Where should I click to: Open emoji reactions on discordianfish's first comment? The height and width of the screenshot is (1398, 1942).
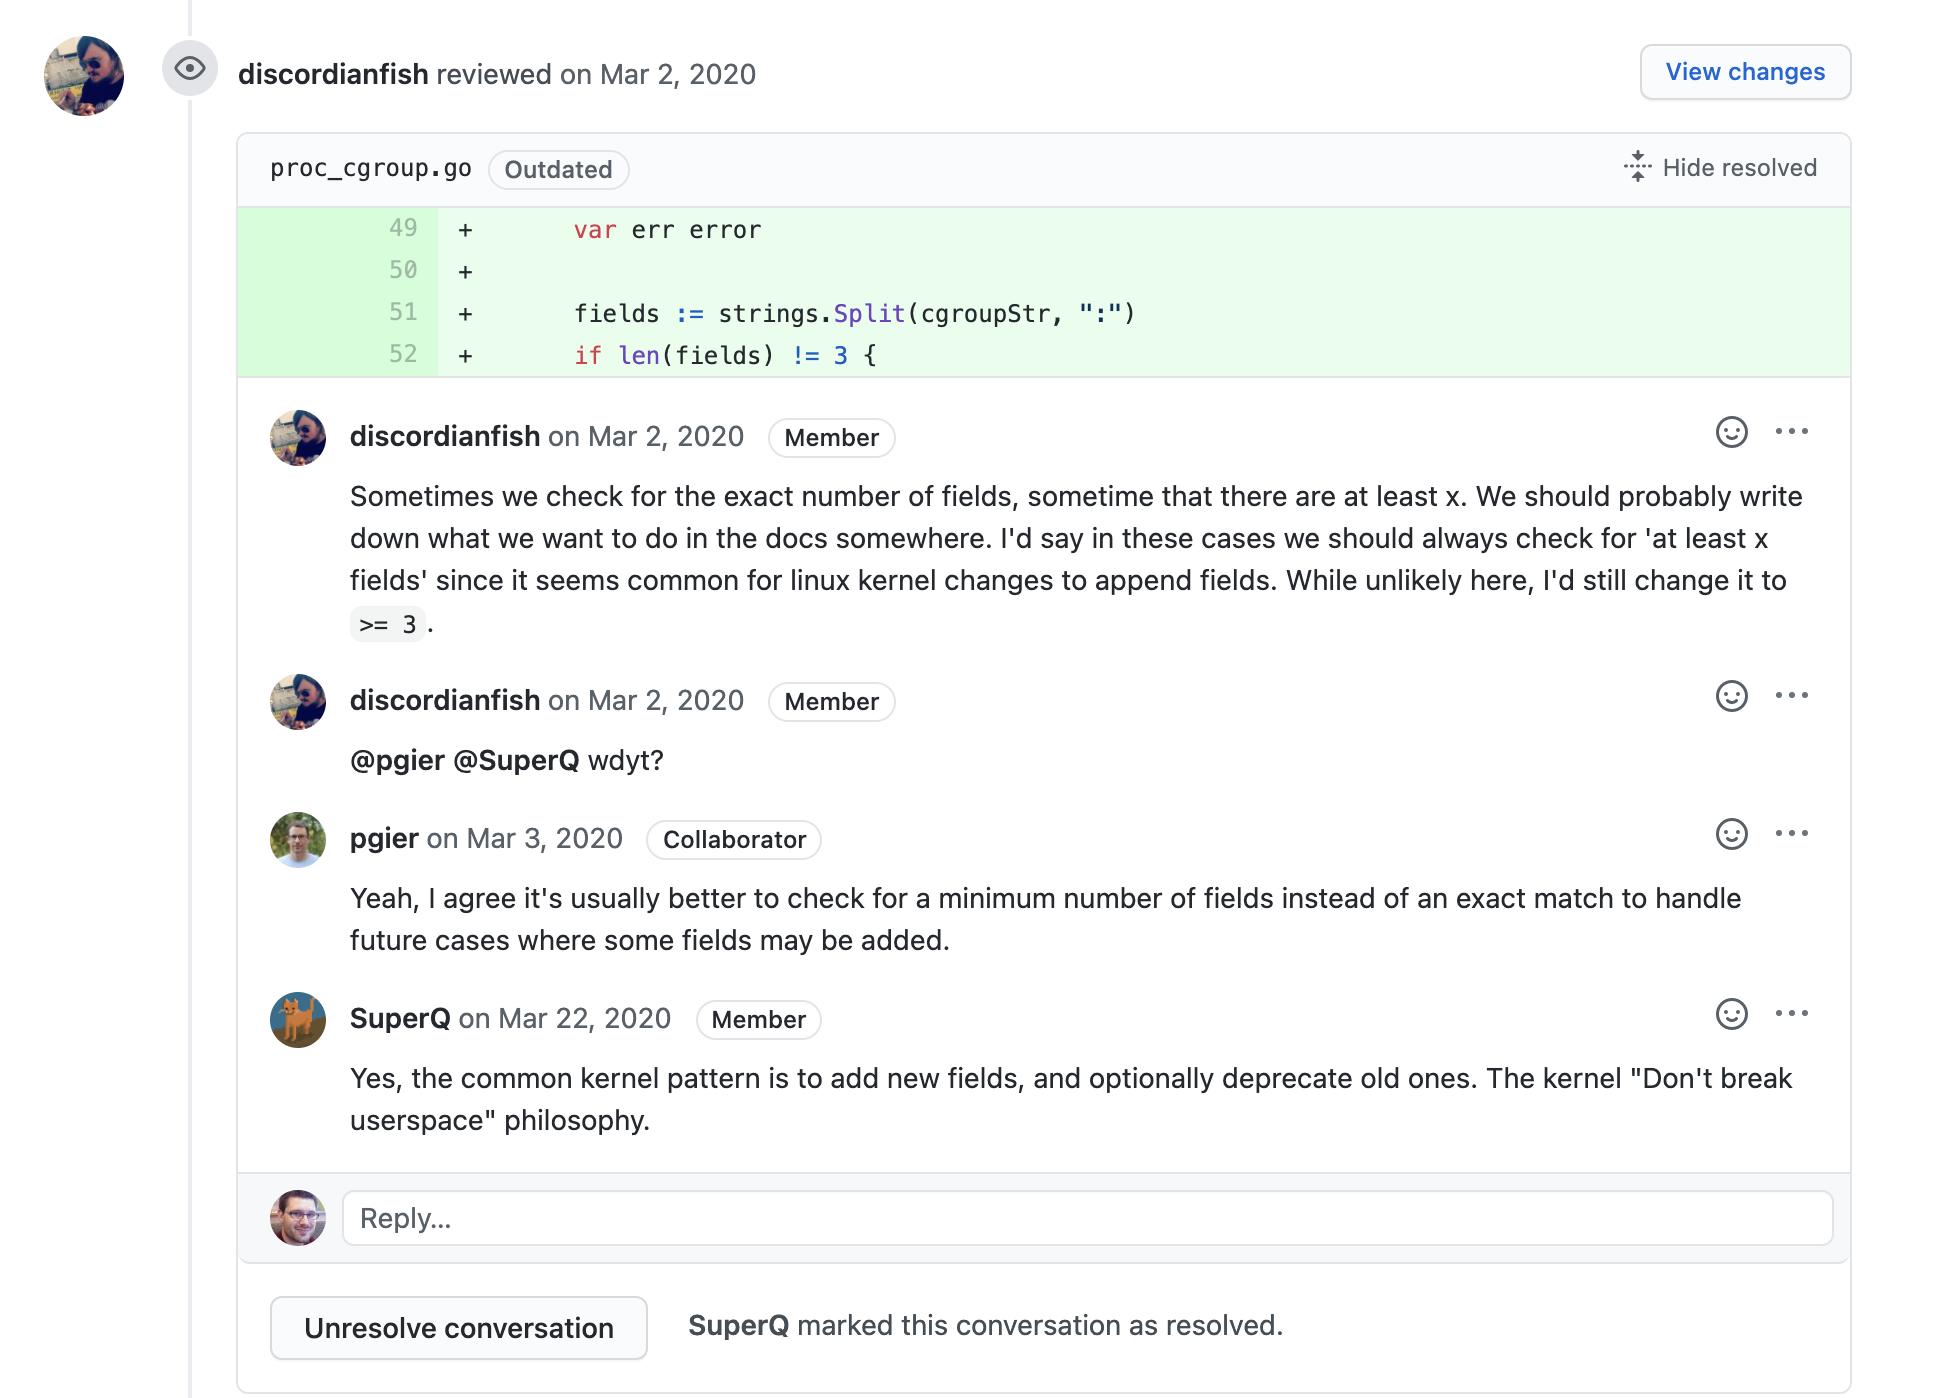click(x=1732, y=432)
